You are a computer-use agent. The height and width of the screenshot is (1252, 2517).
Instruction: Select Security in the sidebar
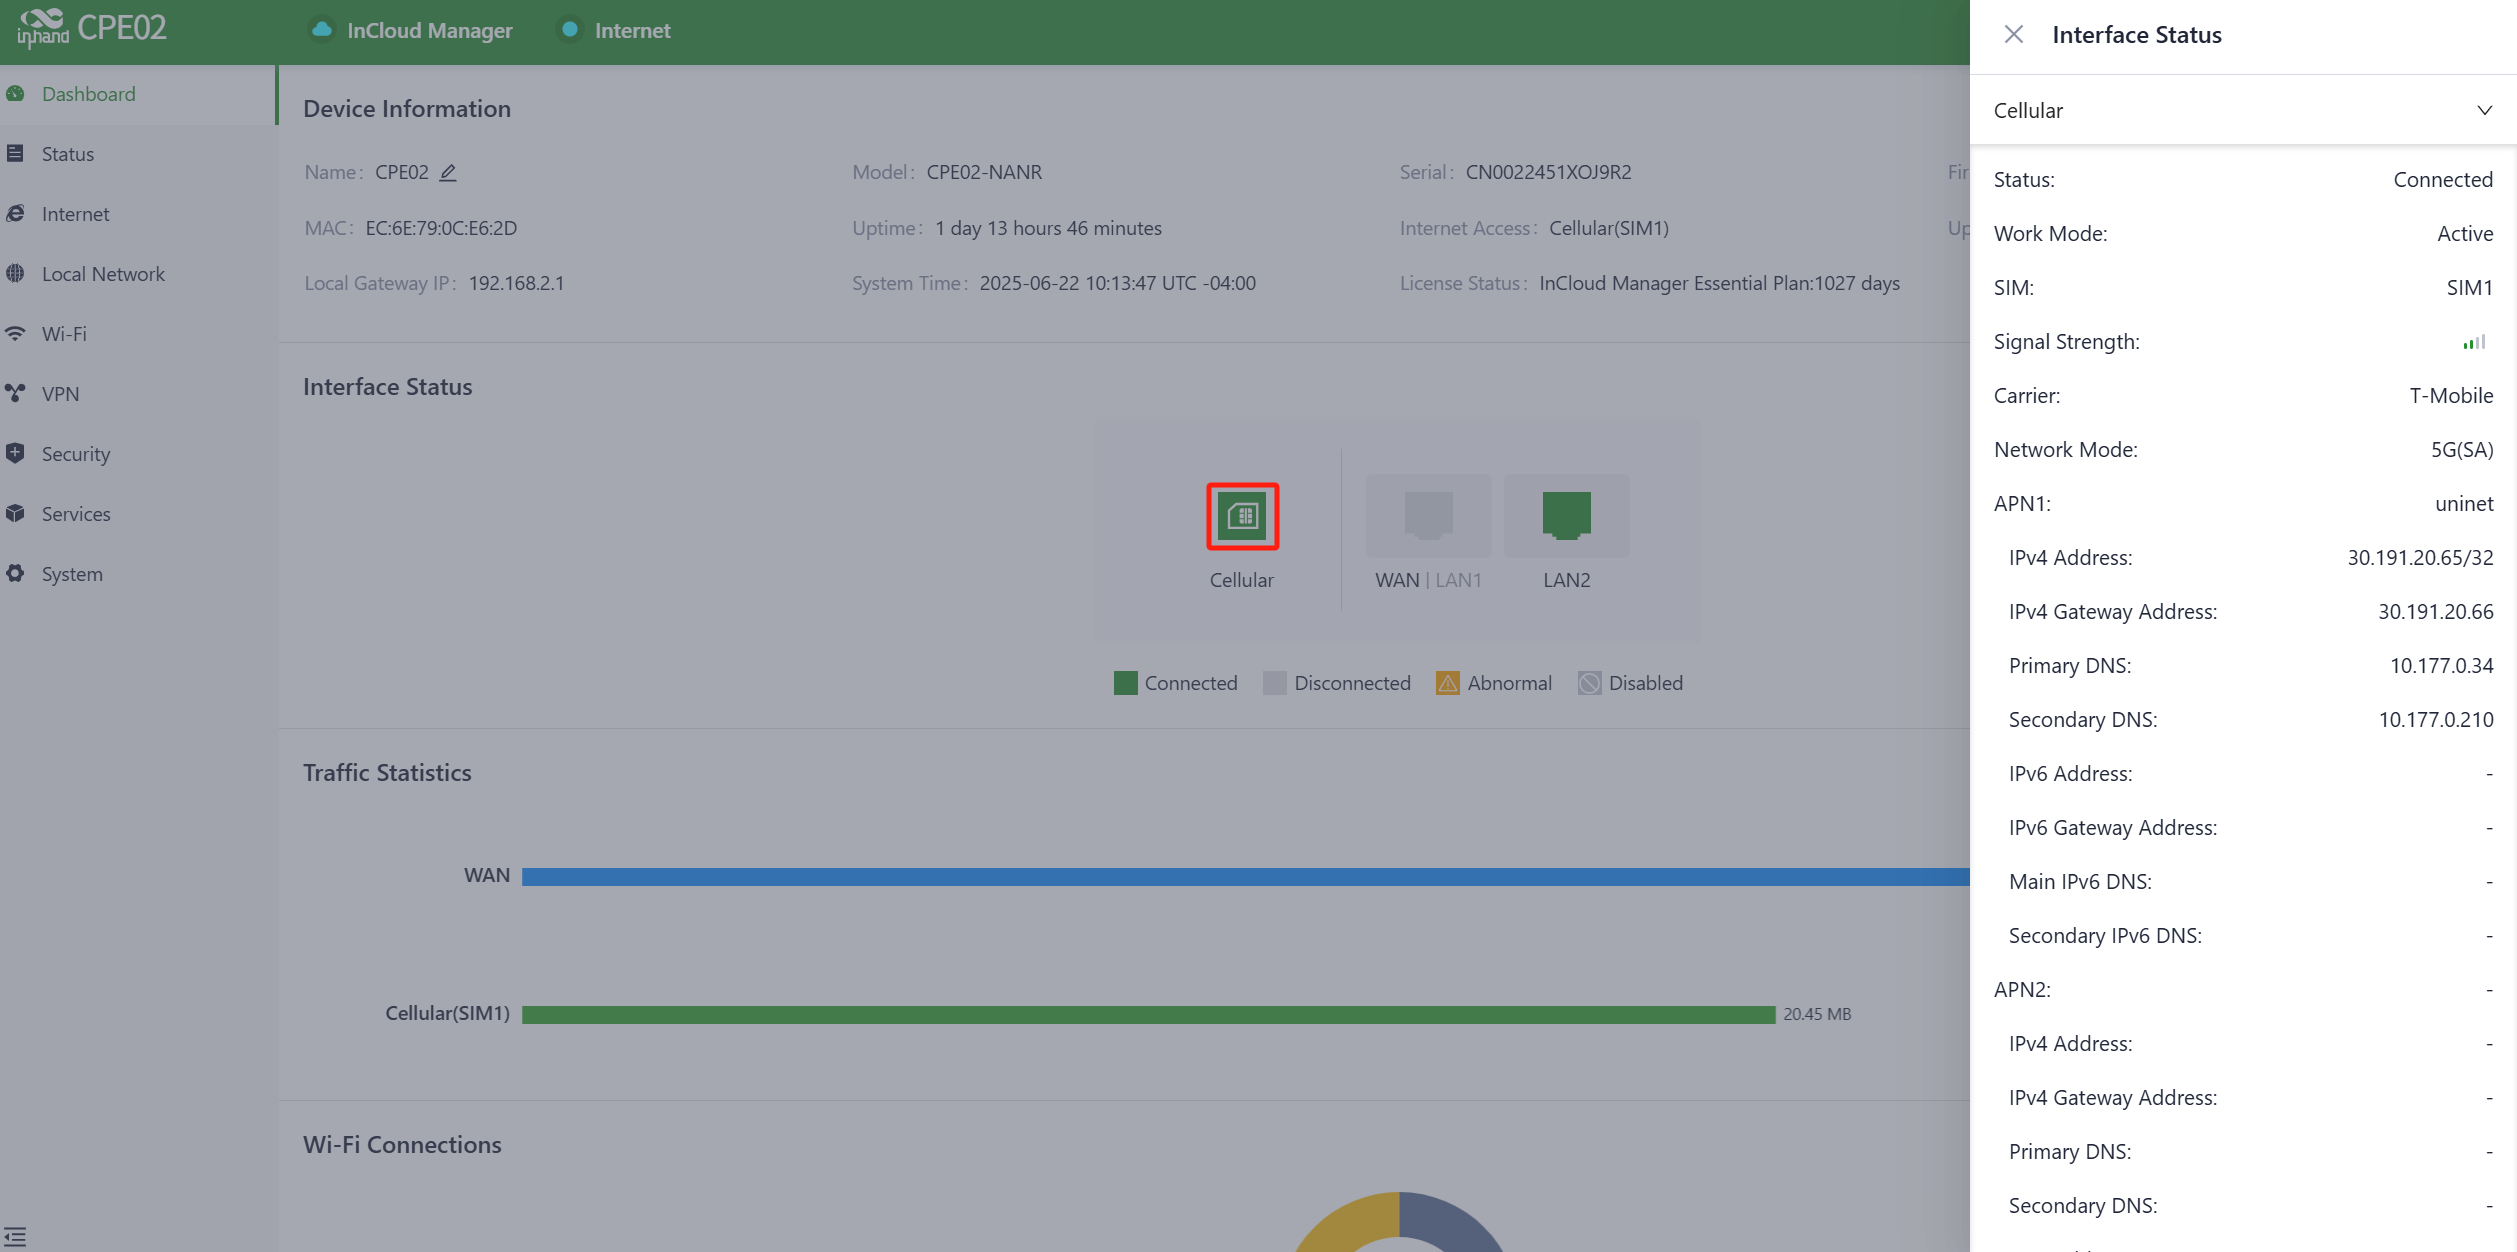[x=76, y=454]
